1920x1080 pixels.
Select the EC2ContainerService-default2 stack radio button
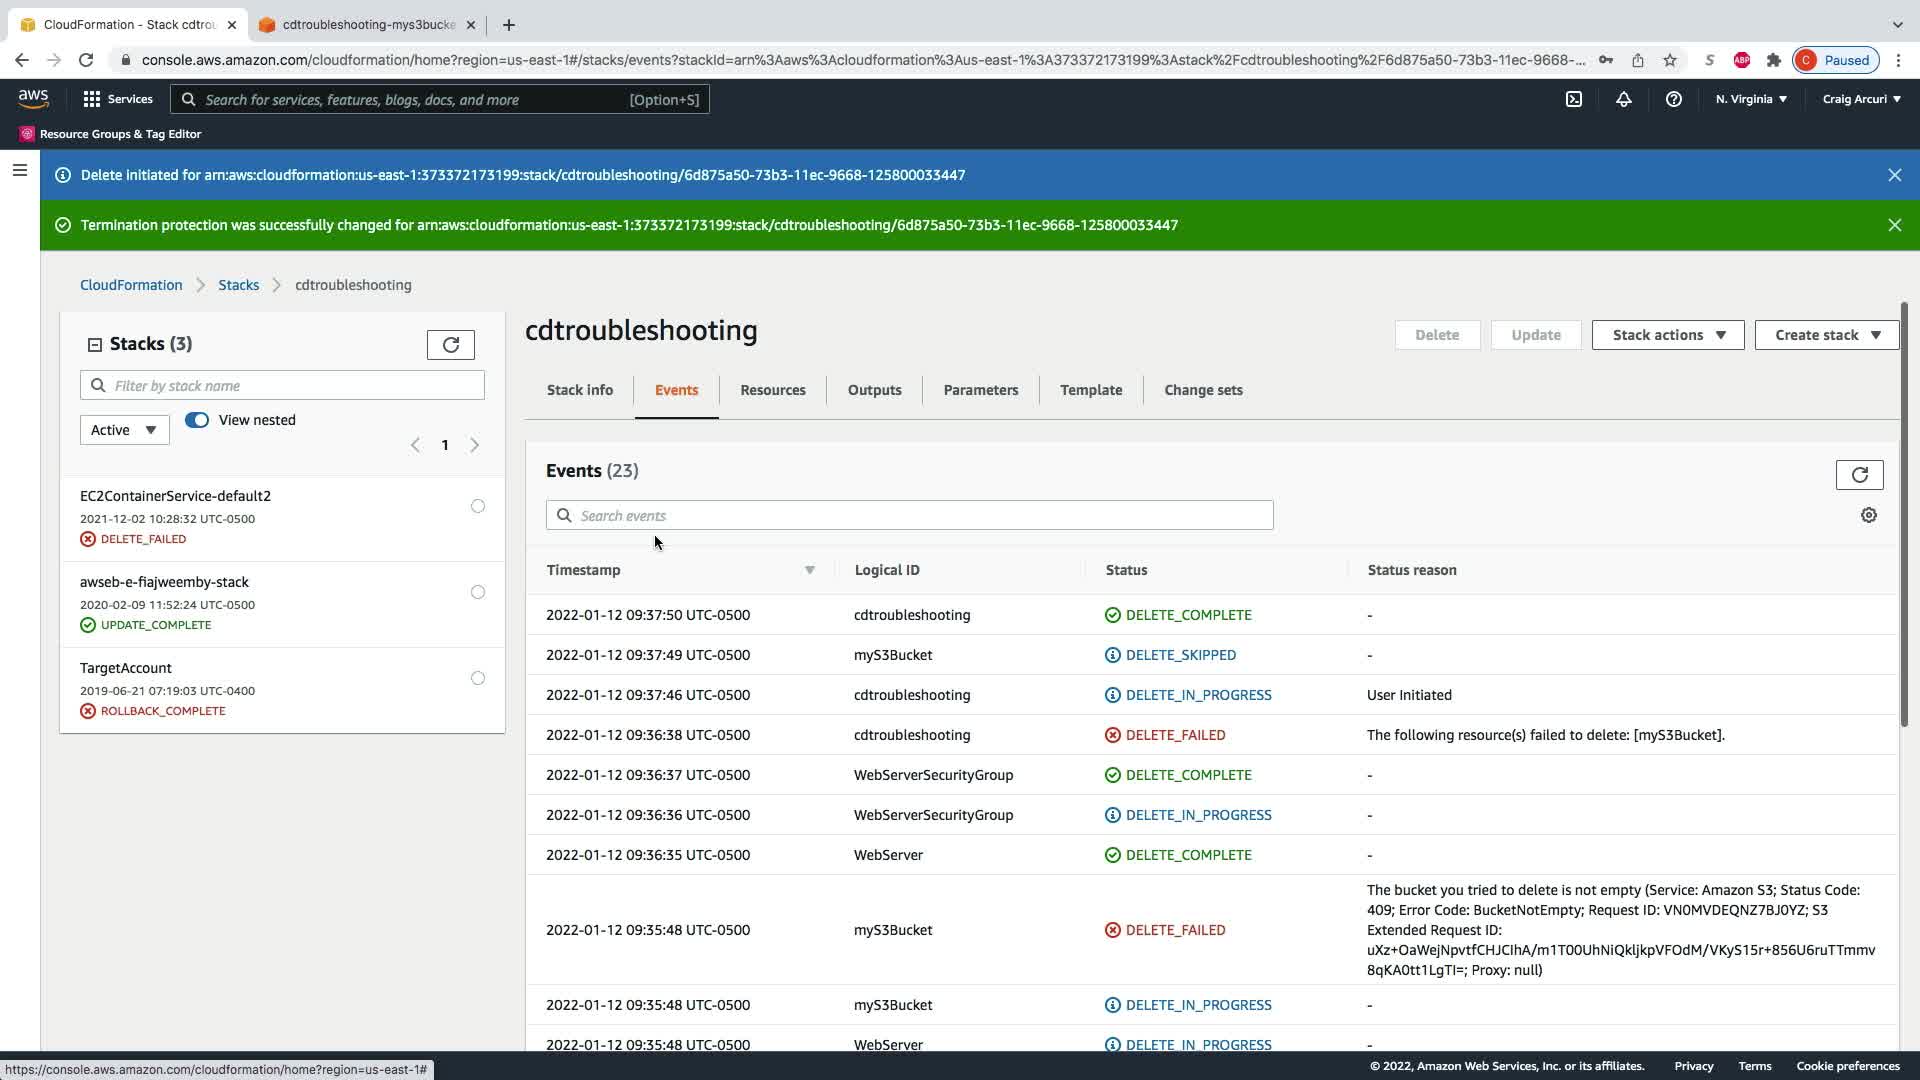coord(478,506)
